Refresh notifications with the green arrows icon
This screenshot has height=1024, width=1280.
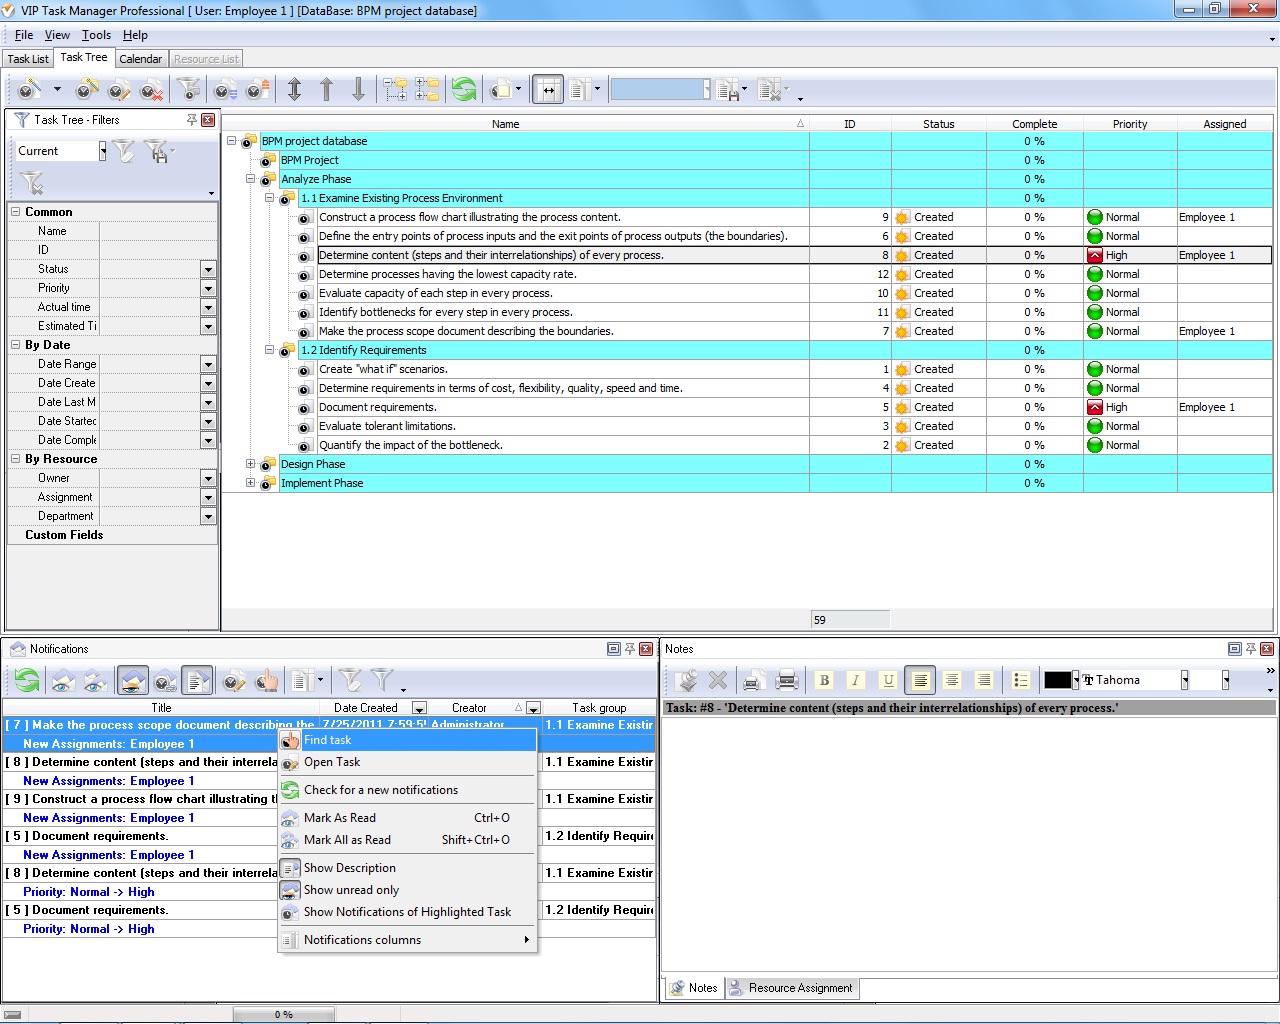coord(27,682)
